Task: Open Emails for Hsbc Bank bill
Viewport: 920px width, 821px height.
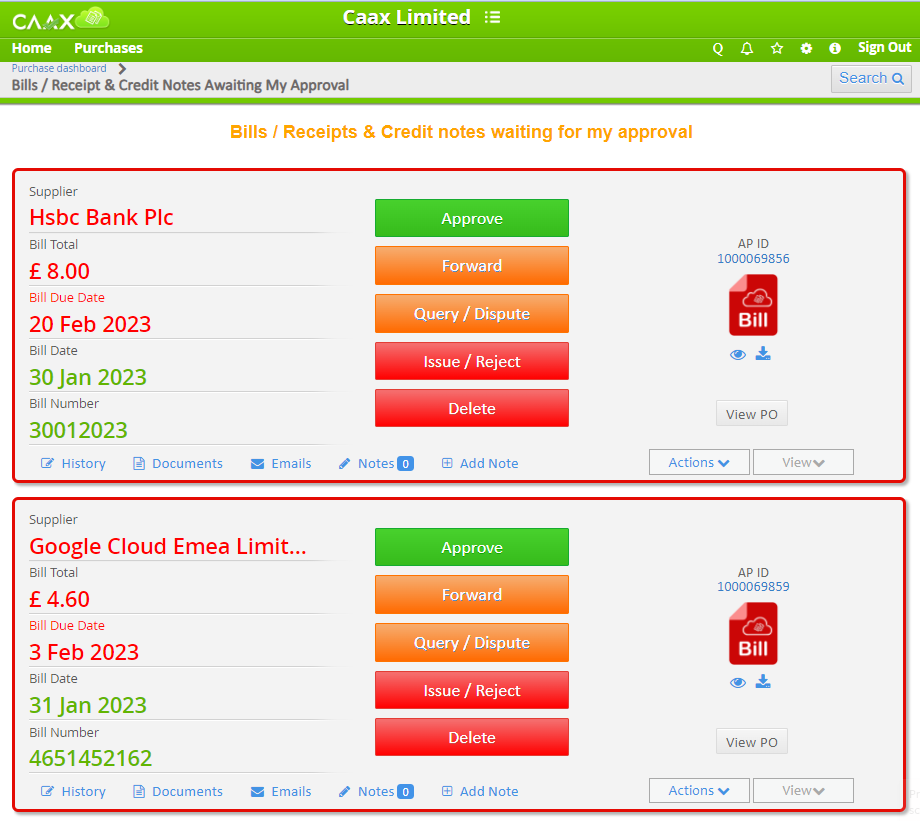Action: click(x=281, y=464)
